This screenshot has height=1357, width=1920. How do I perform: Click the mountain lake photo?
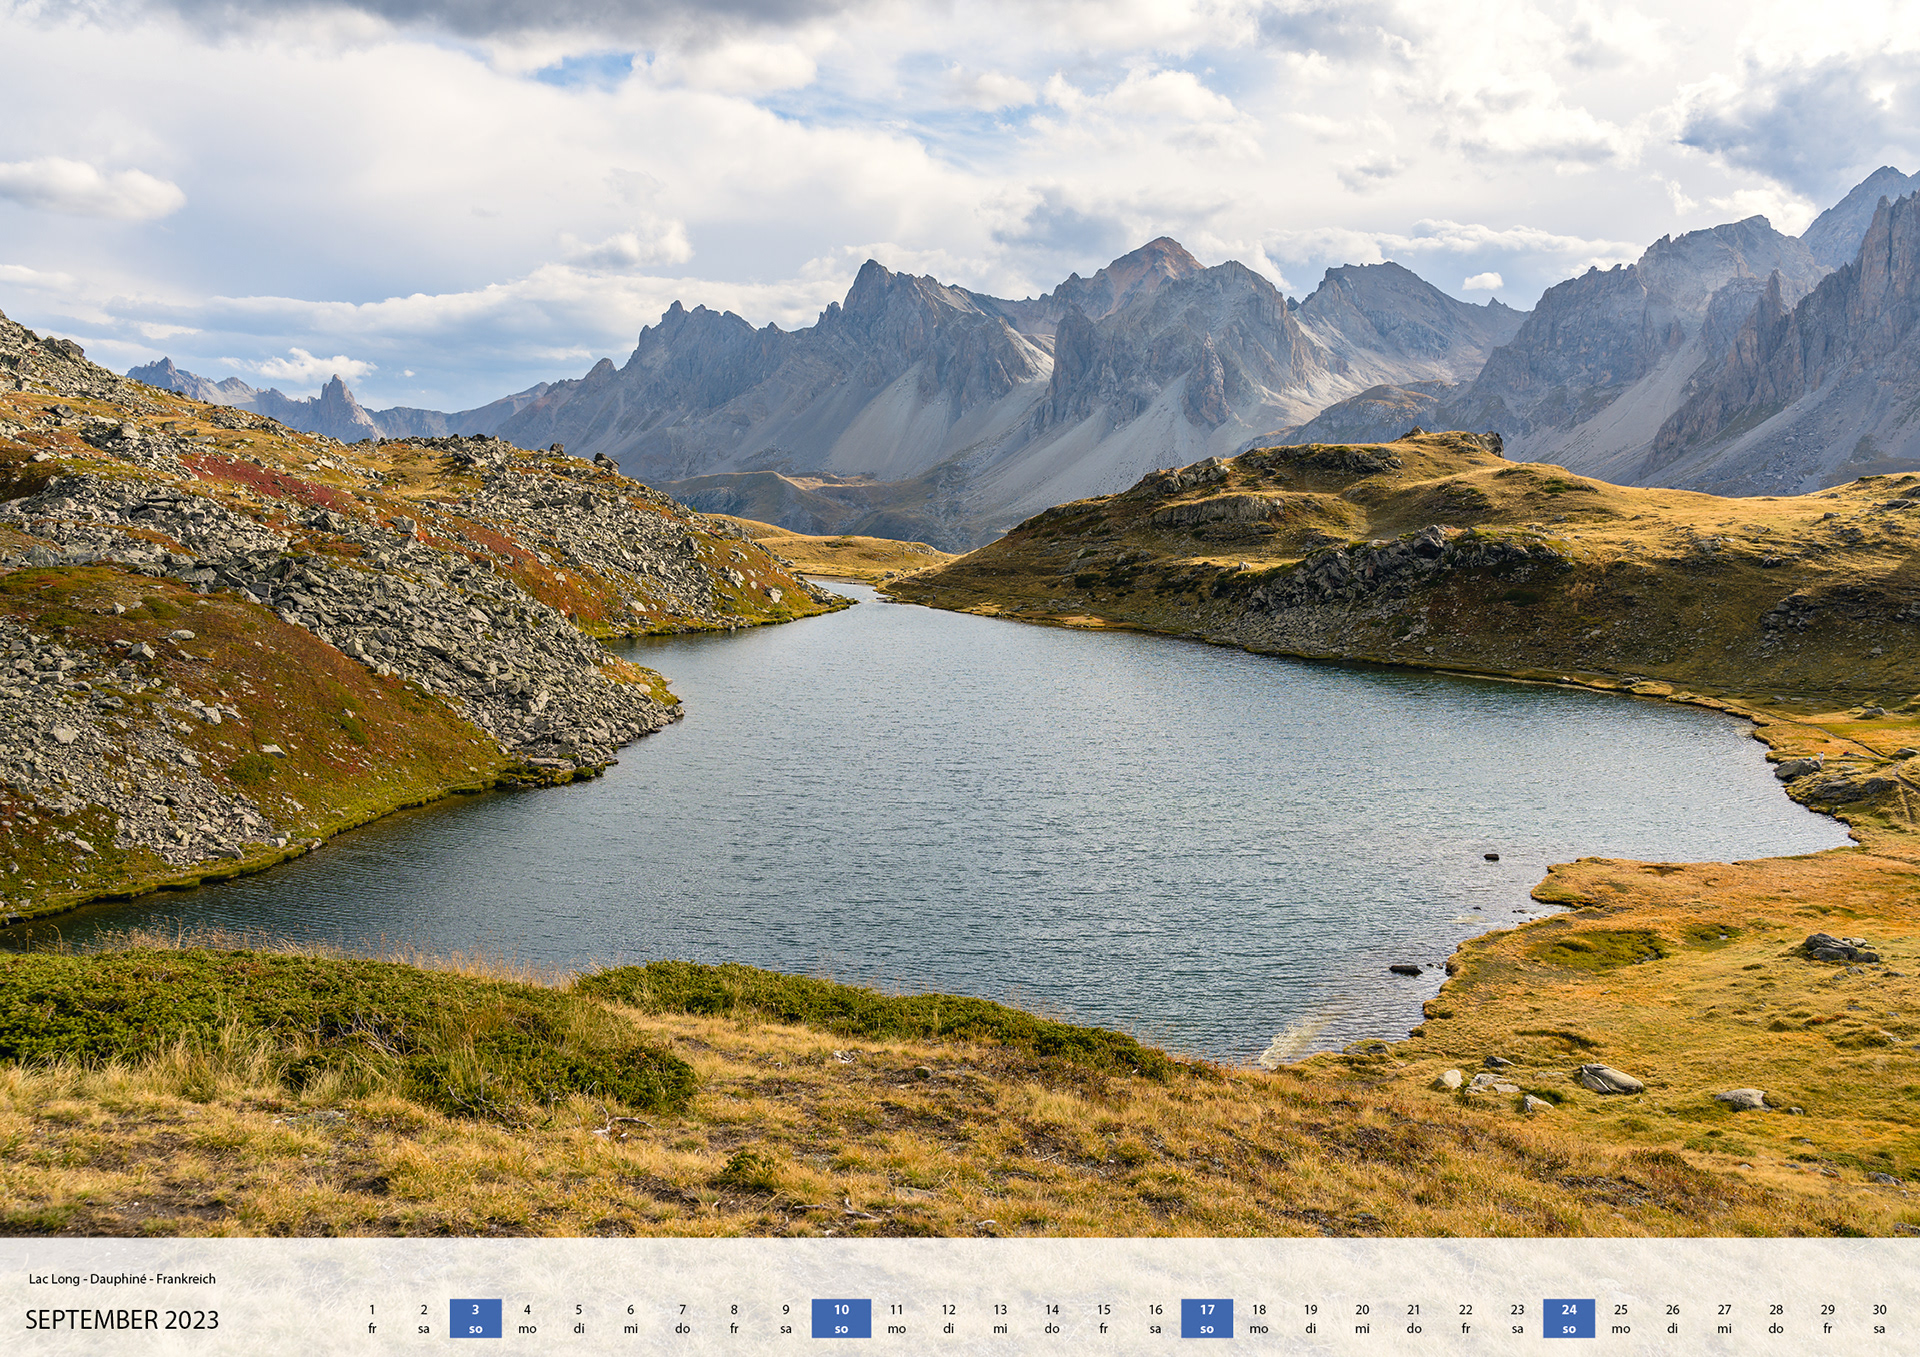[960, 619]
